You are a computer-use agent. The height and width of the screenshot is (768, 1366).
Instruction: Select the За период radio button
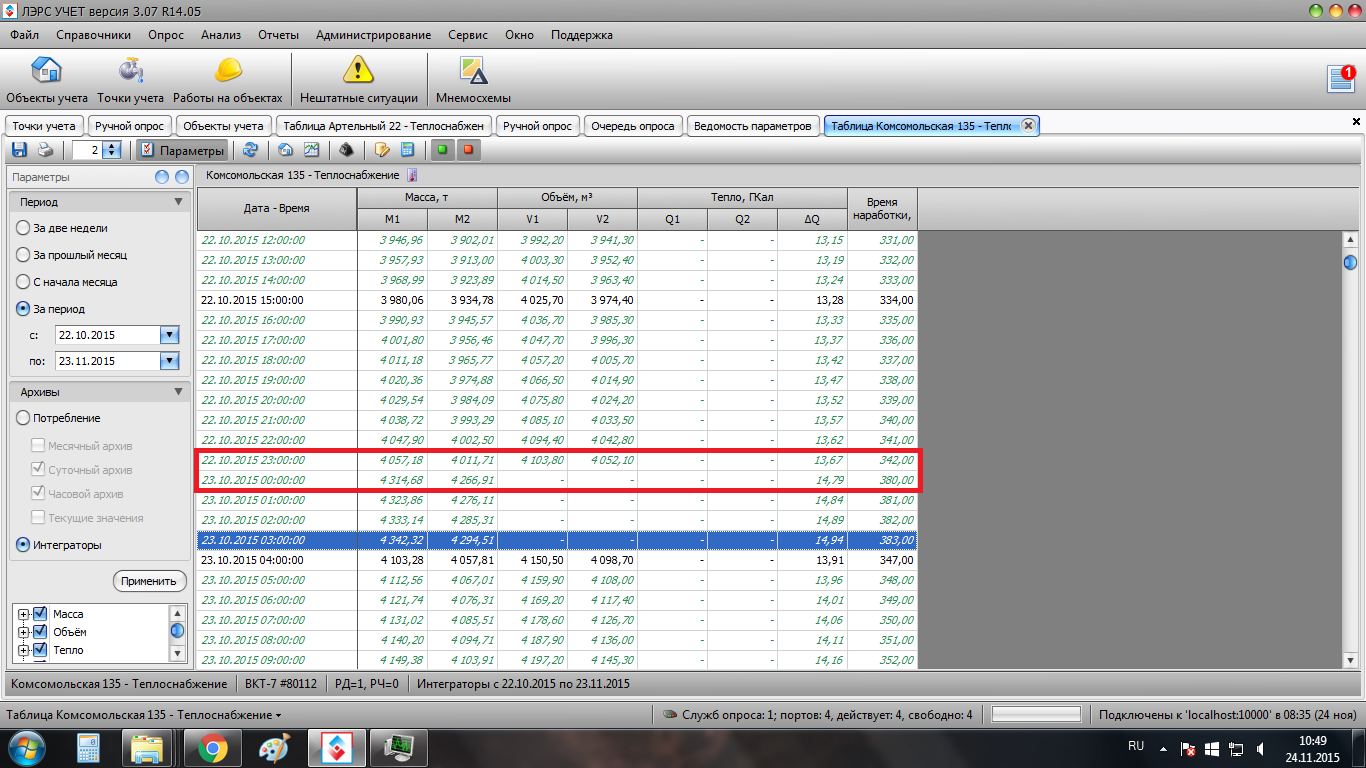(x=23, y=309)
